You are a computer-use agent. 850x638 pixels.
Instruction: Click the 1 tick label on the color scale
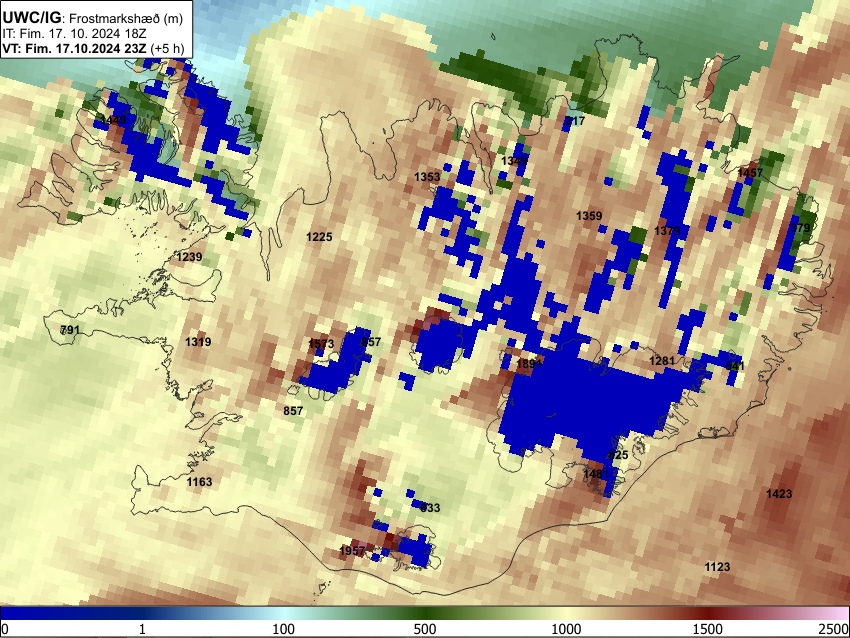(142, 629)
